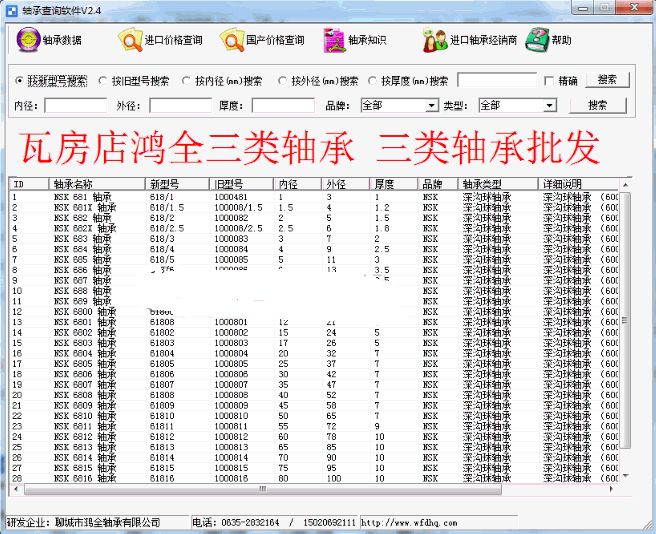The width and height of the screenshot is (656, 534).
Task: Click cell "1000083" in 旧型号 column
Action: point(231,239)
